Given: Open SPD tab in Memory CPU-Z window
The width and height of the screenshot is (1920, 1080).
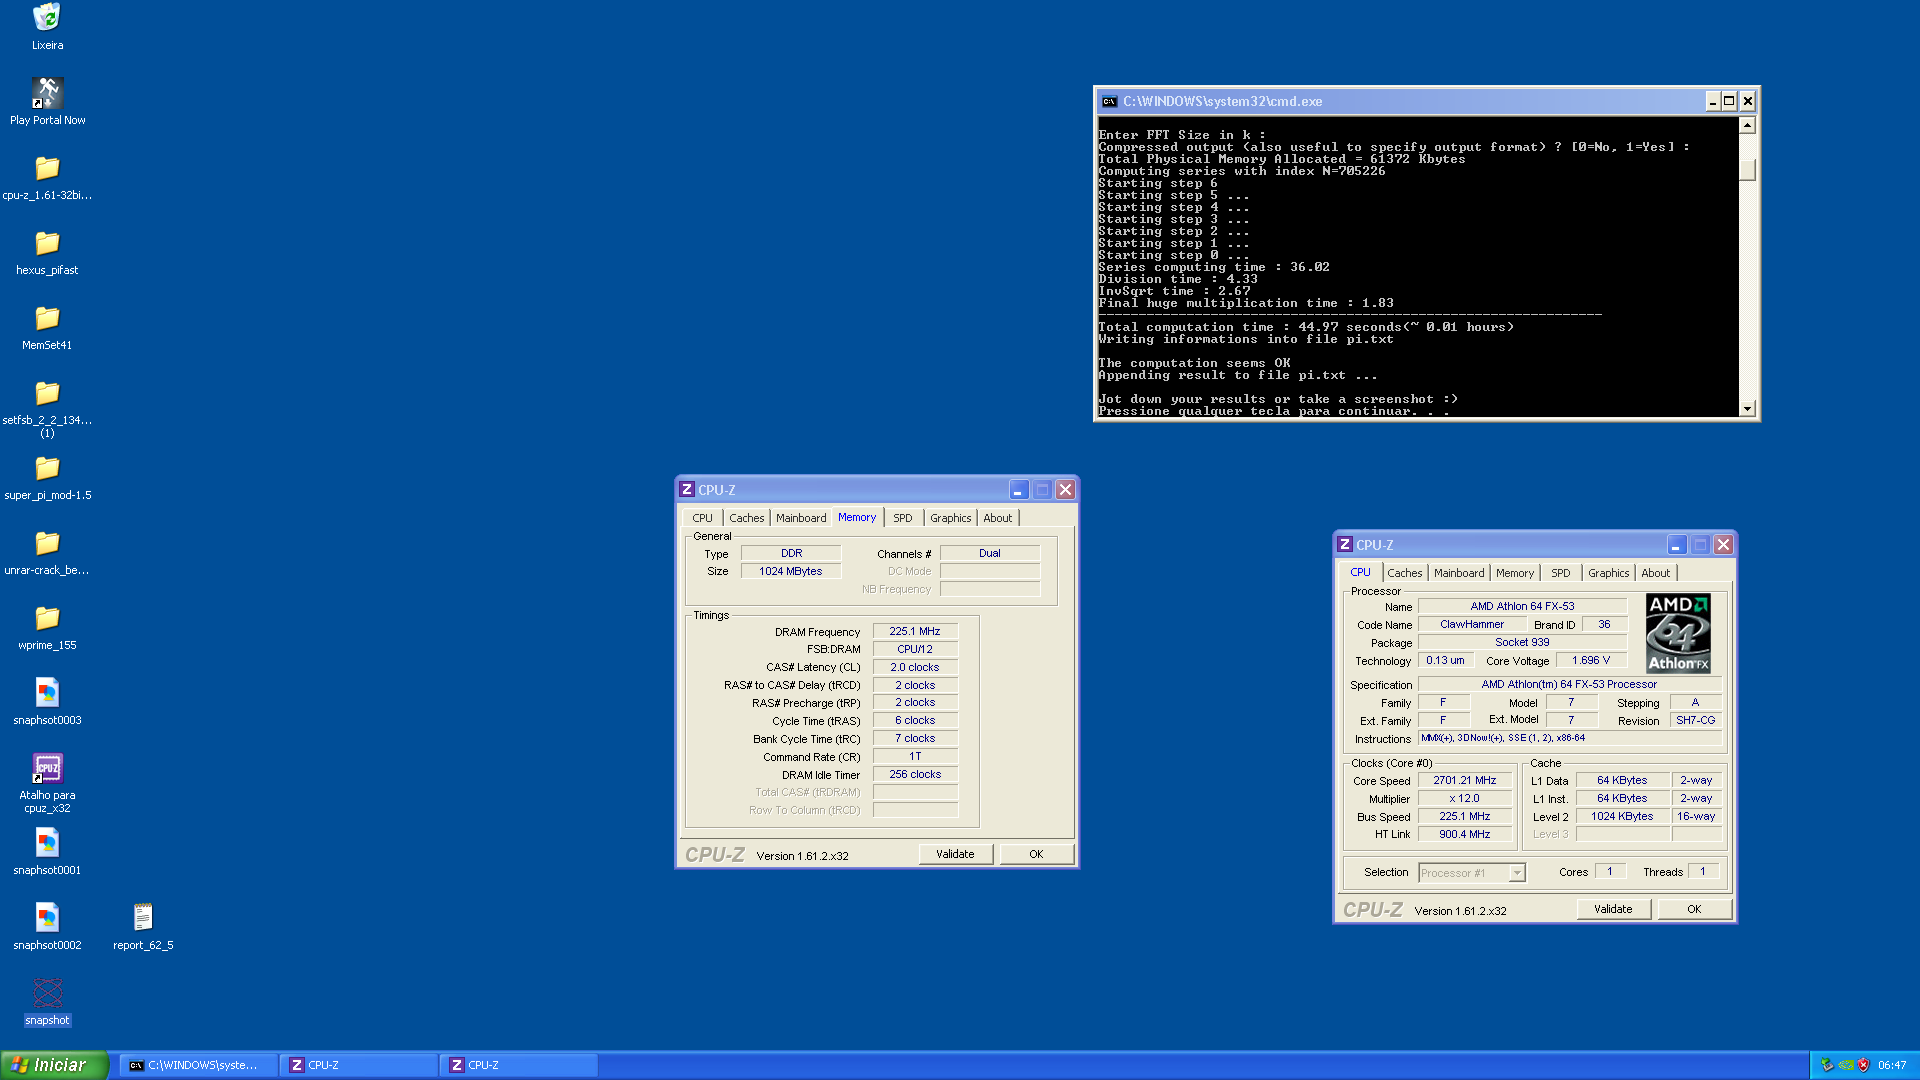Looking at the screenshot, I should coord(902,518).
